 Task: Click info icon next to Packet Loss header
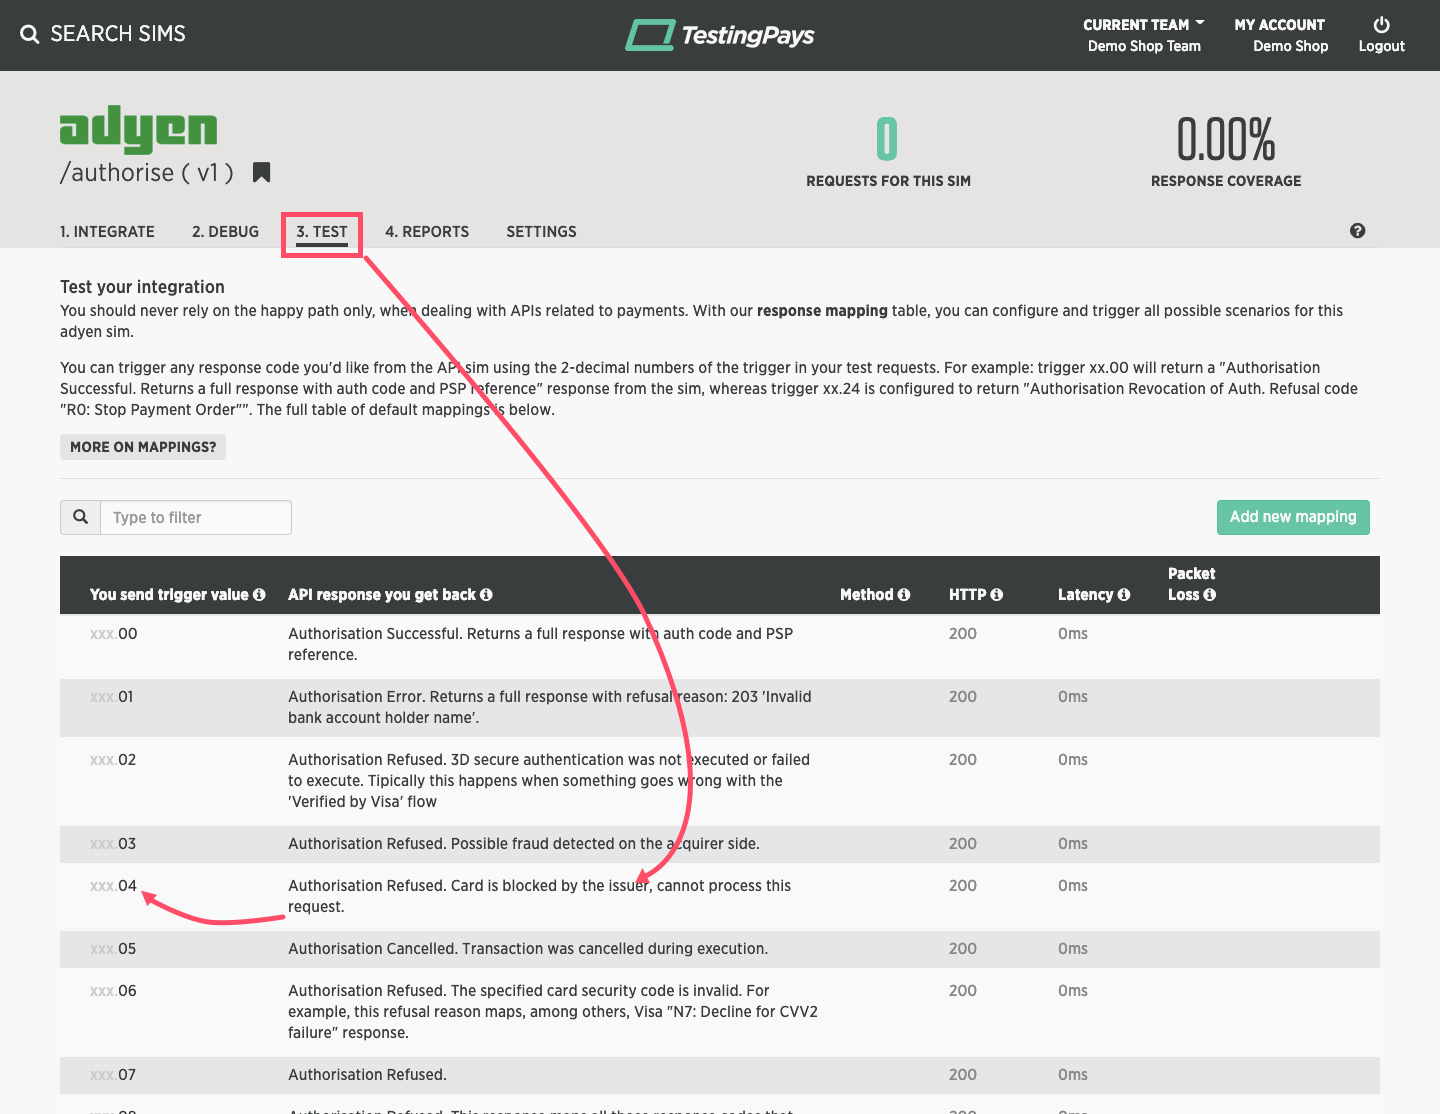pyautogui.click(x=1210, y=594)
